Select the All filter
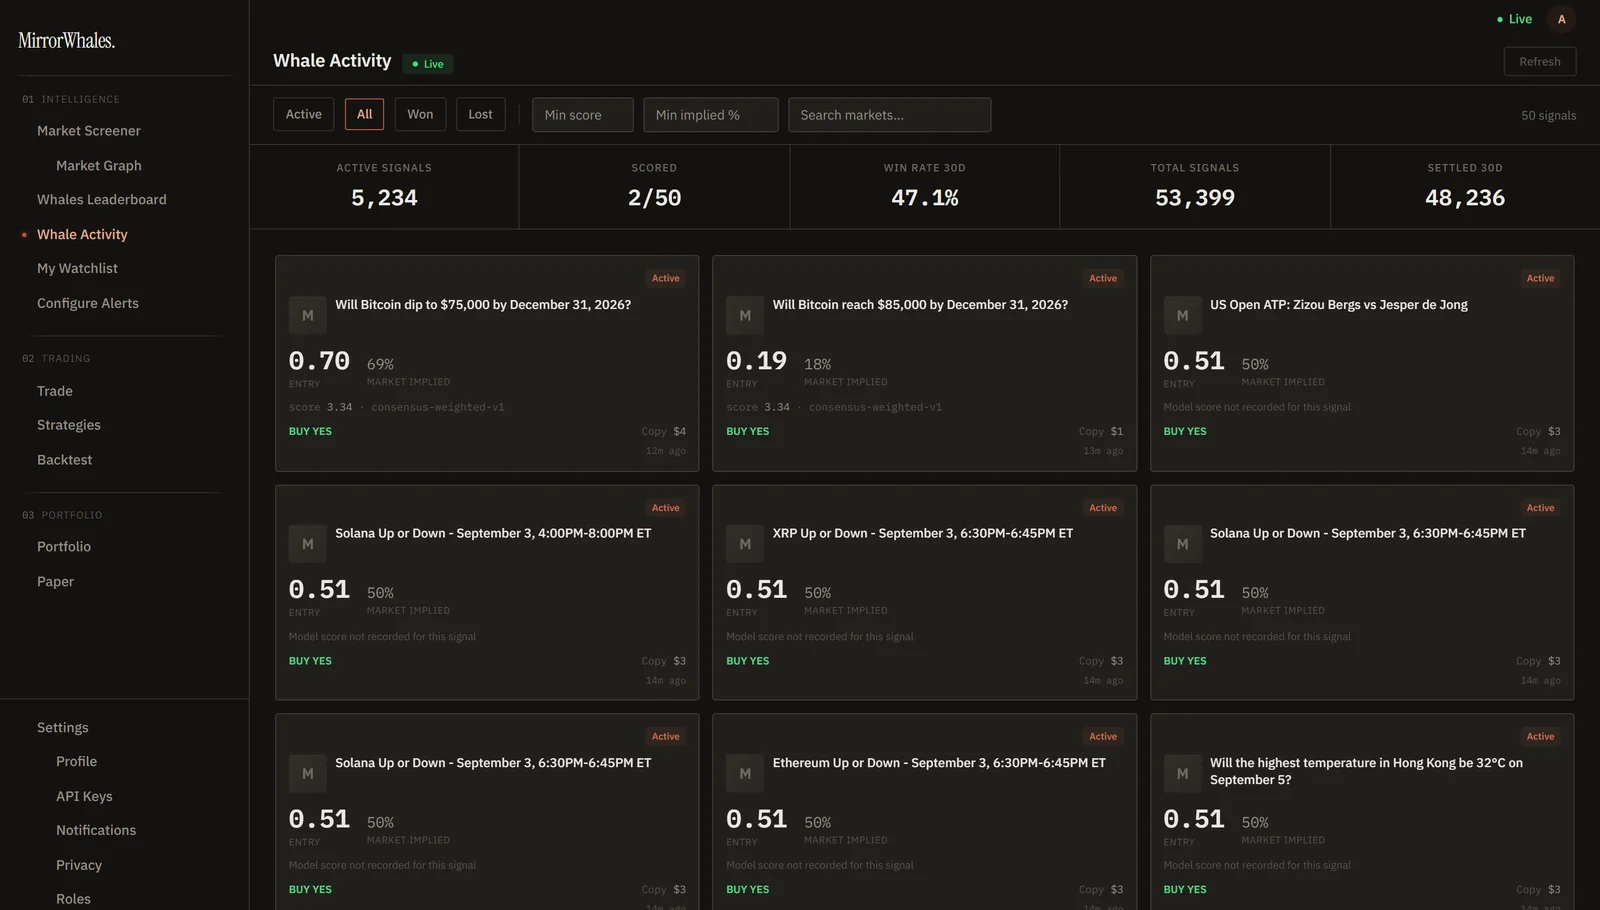This screenshot has height=910, width=1600. (x=364, y=114)
